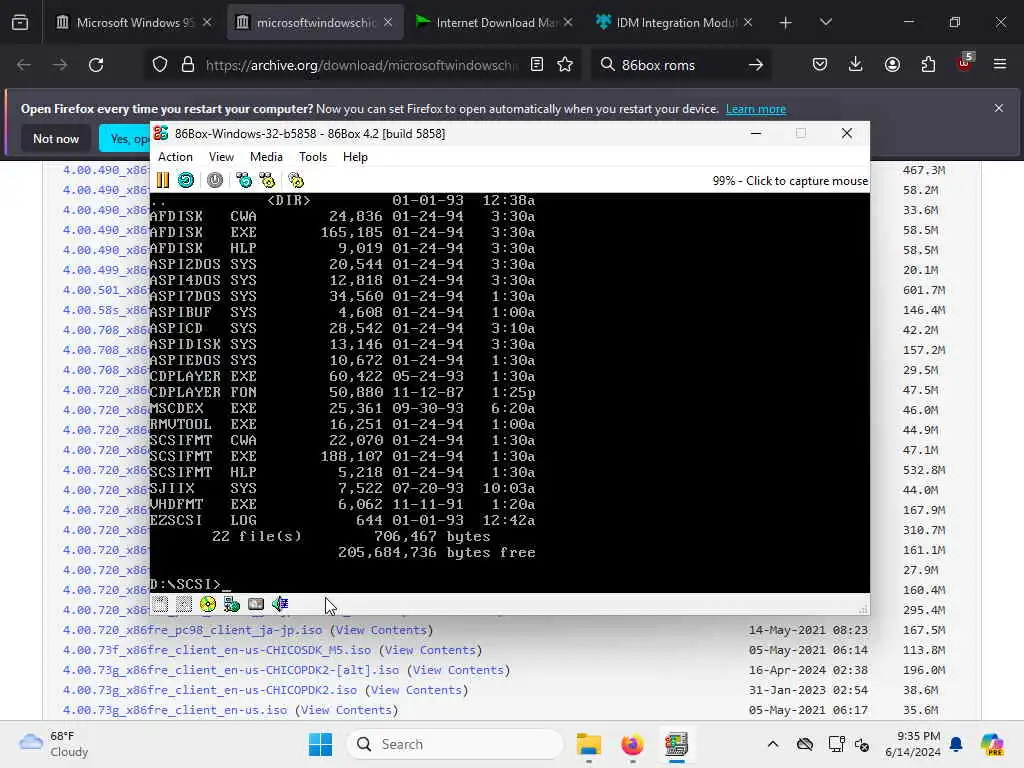The height and width of the screenshot is (768, 1024).
Task: Go back one page in Firefox
Action: pos(24,65)
